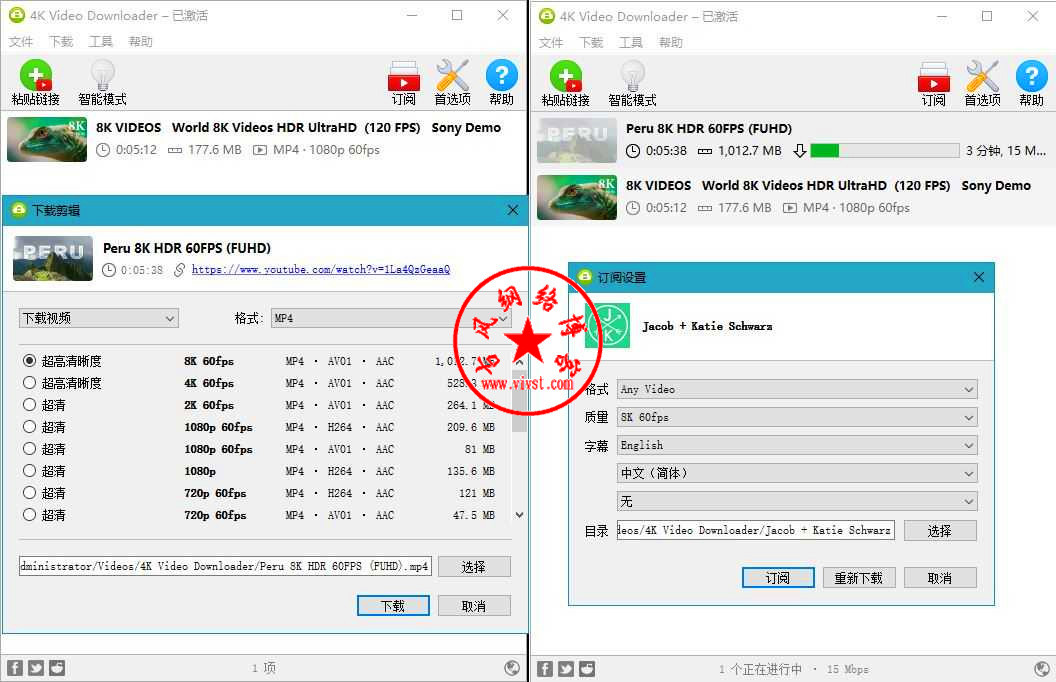Open Subscriptions (订阅) icon in left window

[403, 76]
